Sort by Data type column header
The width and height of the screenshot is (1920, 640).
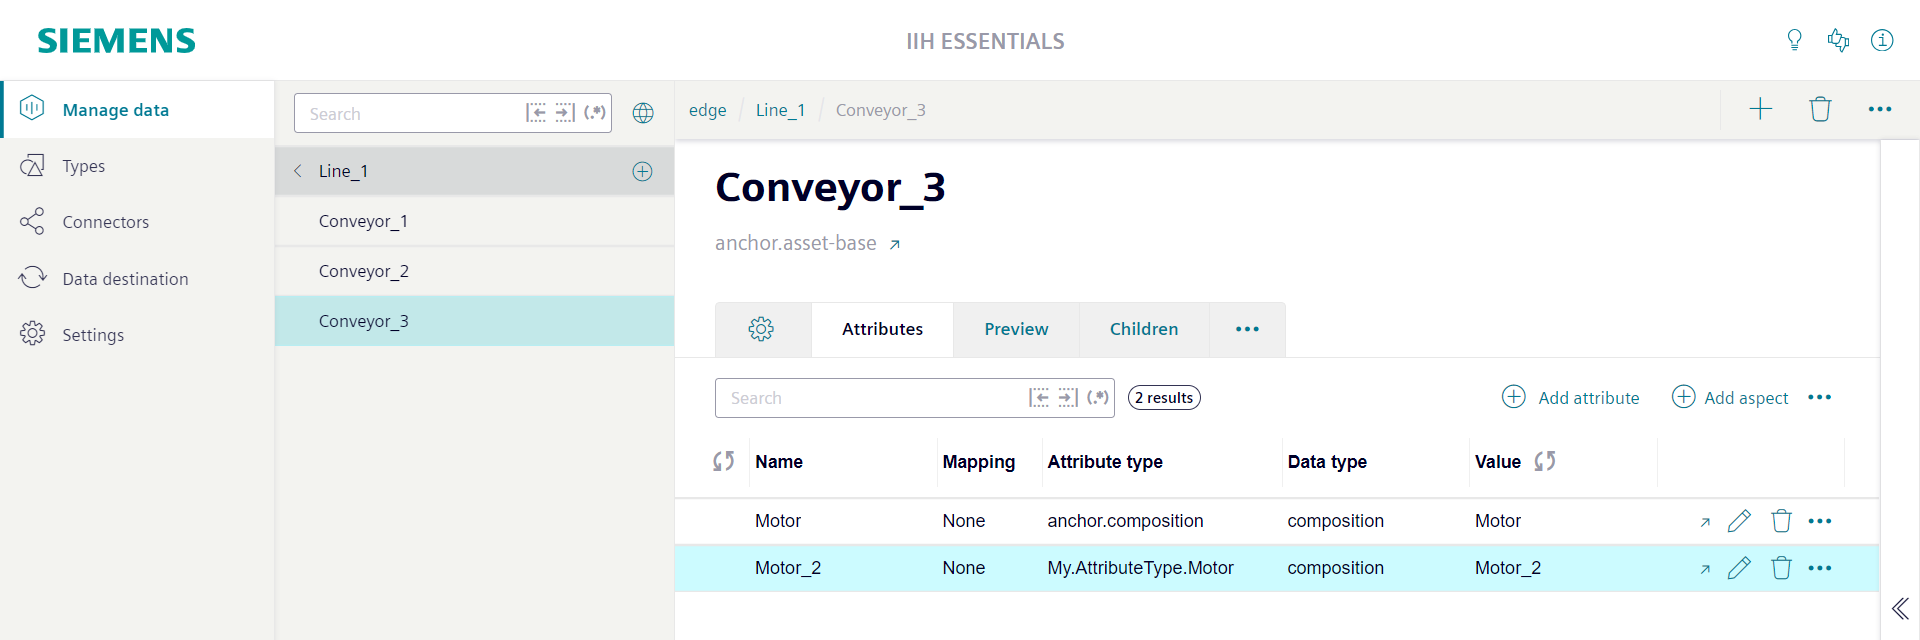pyautogui.click(x=1327, y=462)
